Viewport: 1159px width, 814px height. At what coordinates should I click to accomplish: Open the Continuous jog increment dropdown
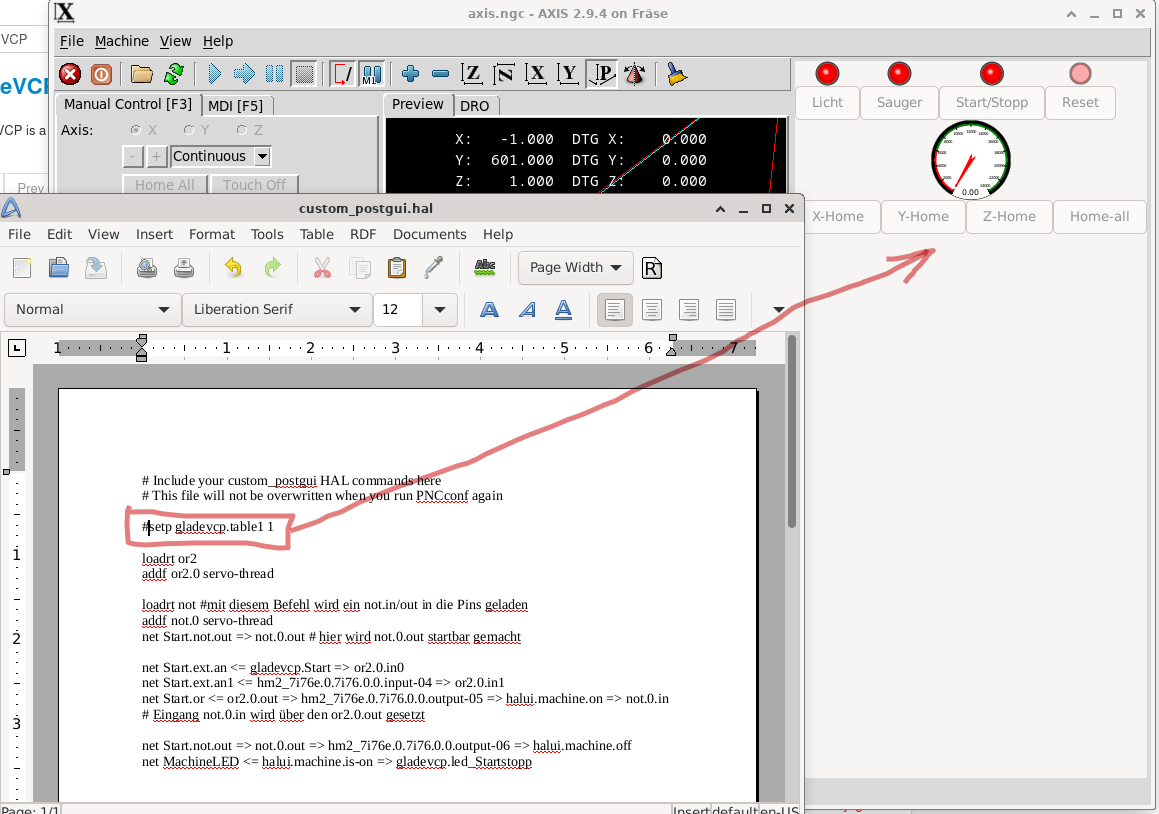pyautogui.click(x=262, y=156)
